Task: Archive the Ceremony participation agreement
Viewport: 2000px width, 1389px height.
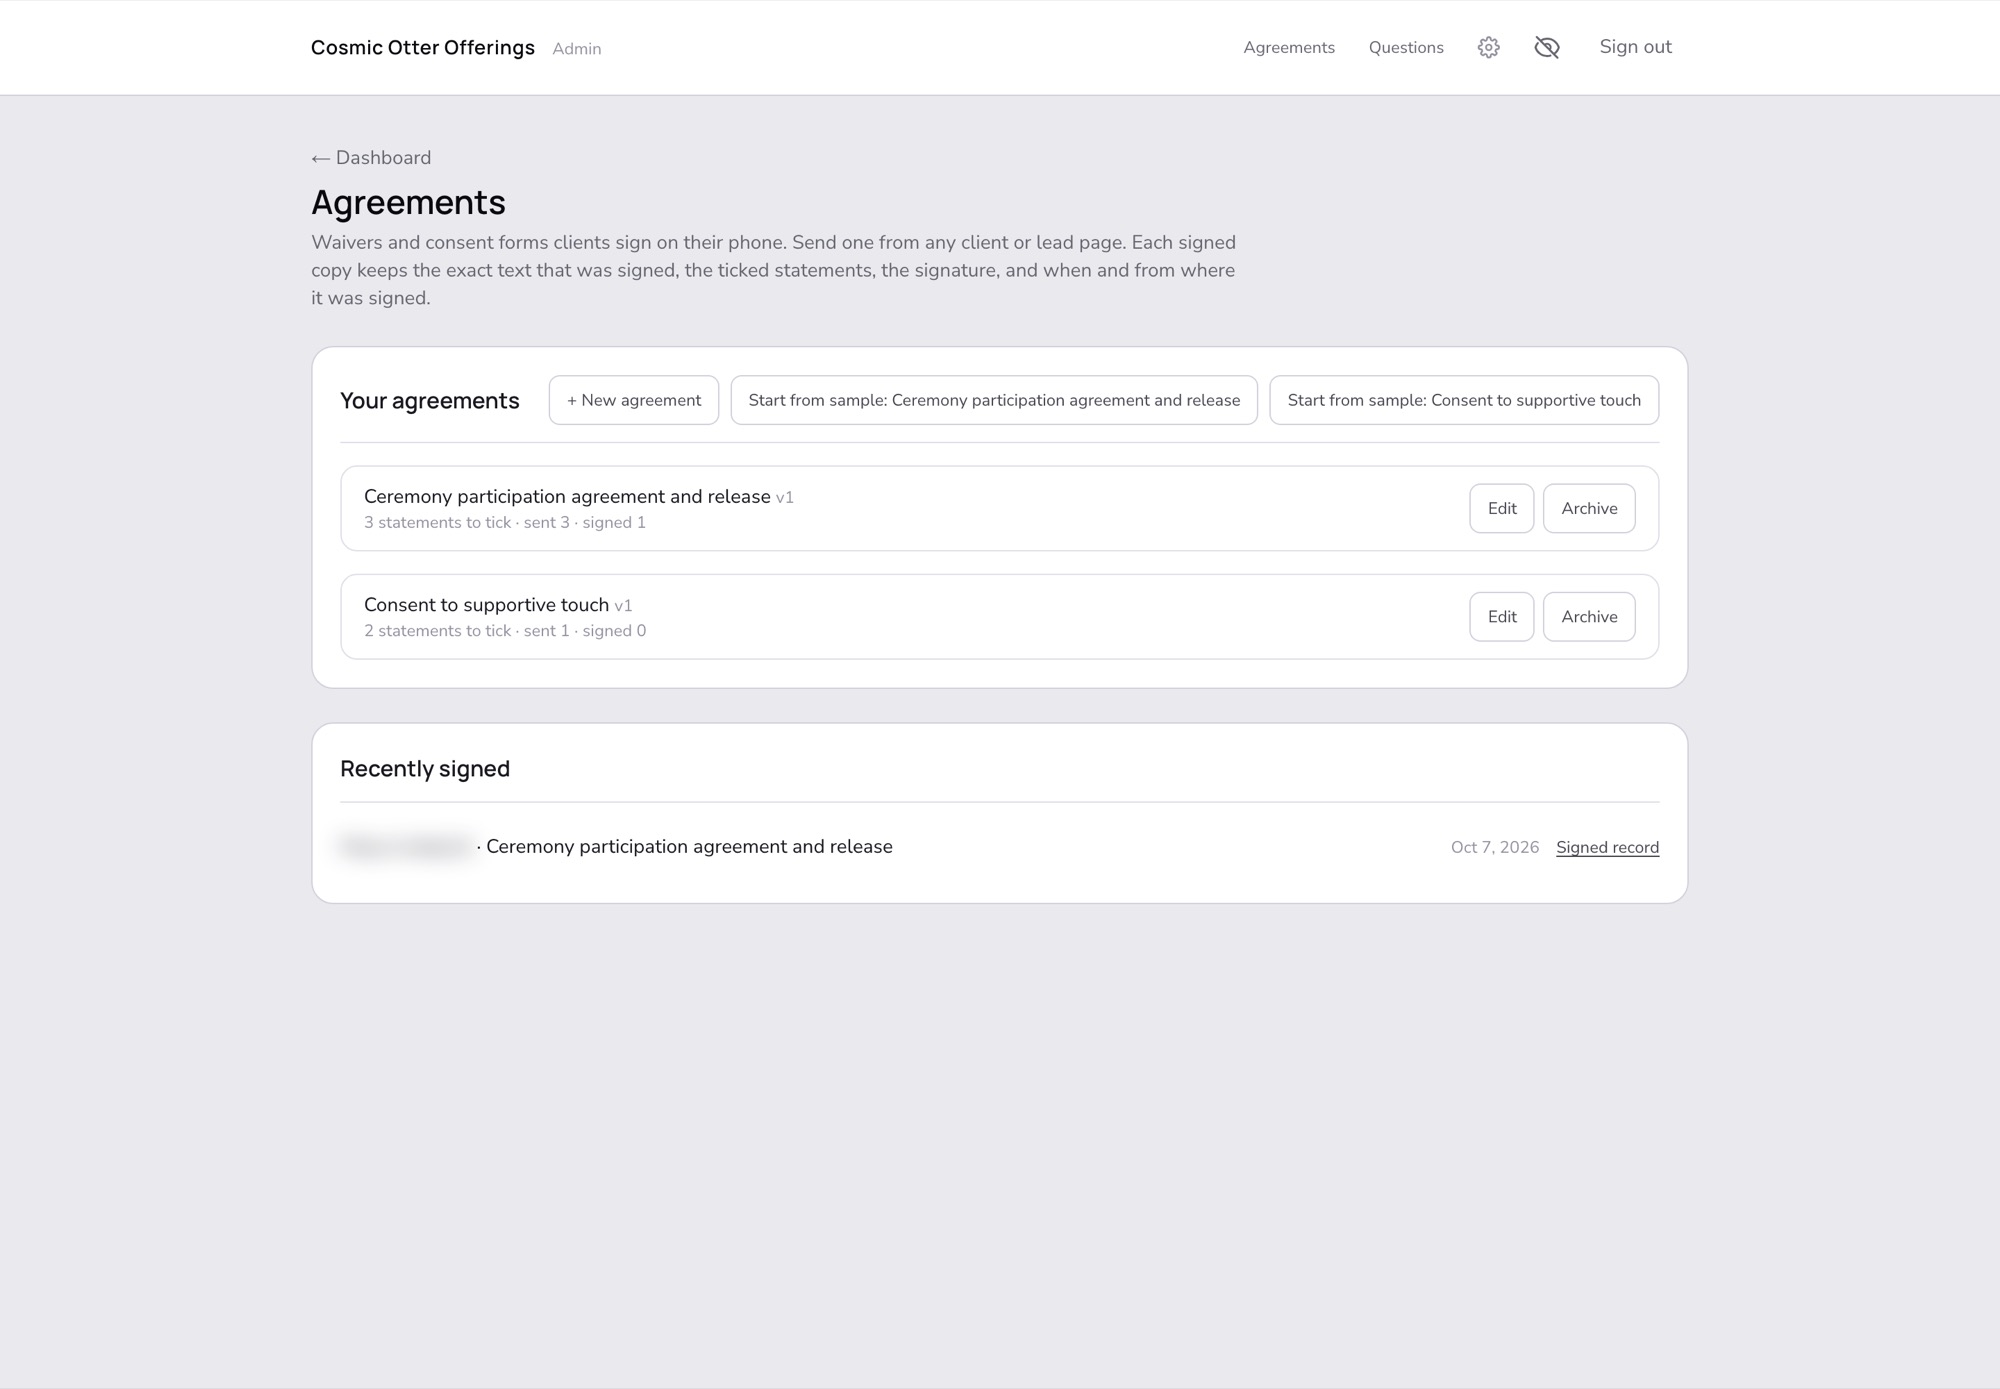Action: (1589, 508)
